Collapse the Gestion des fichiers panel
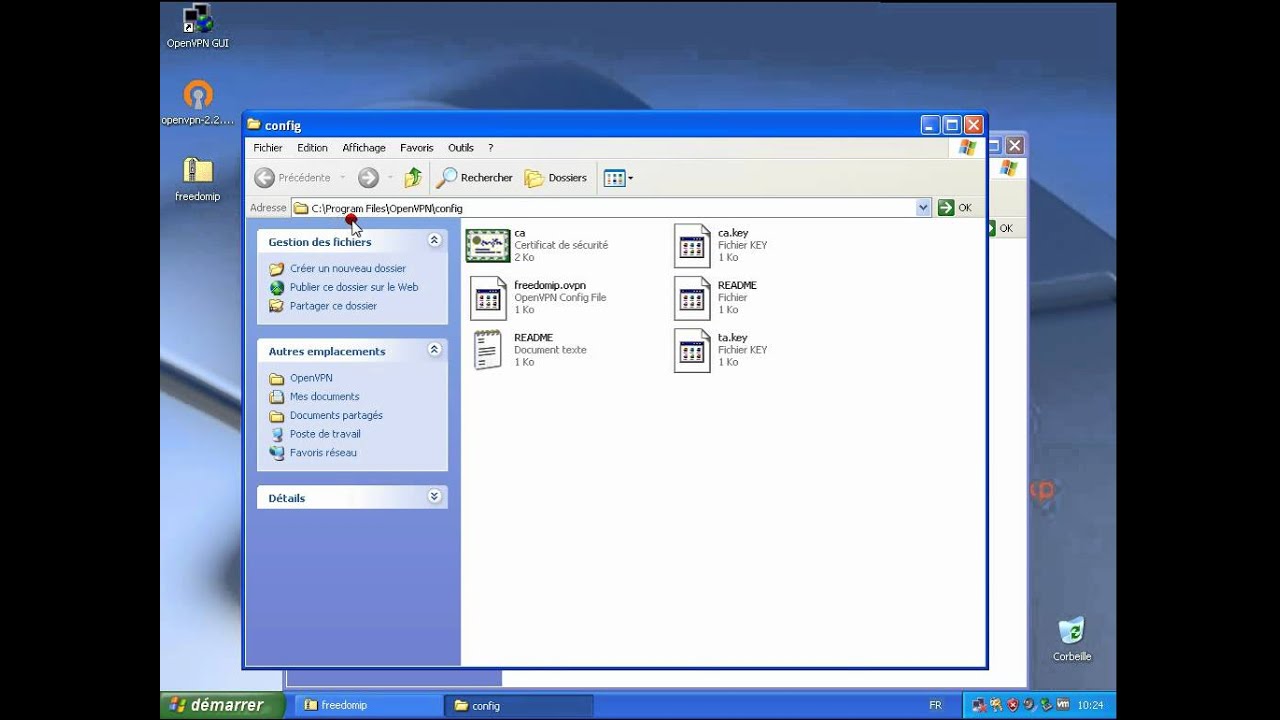The width and height of the screenshot is (1280, 720). pyautogui.click(x=434, y=241)
